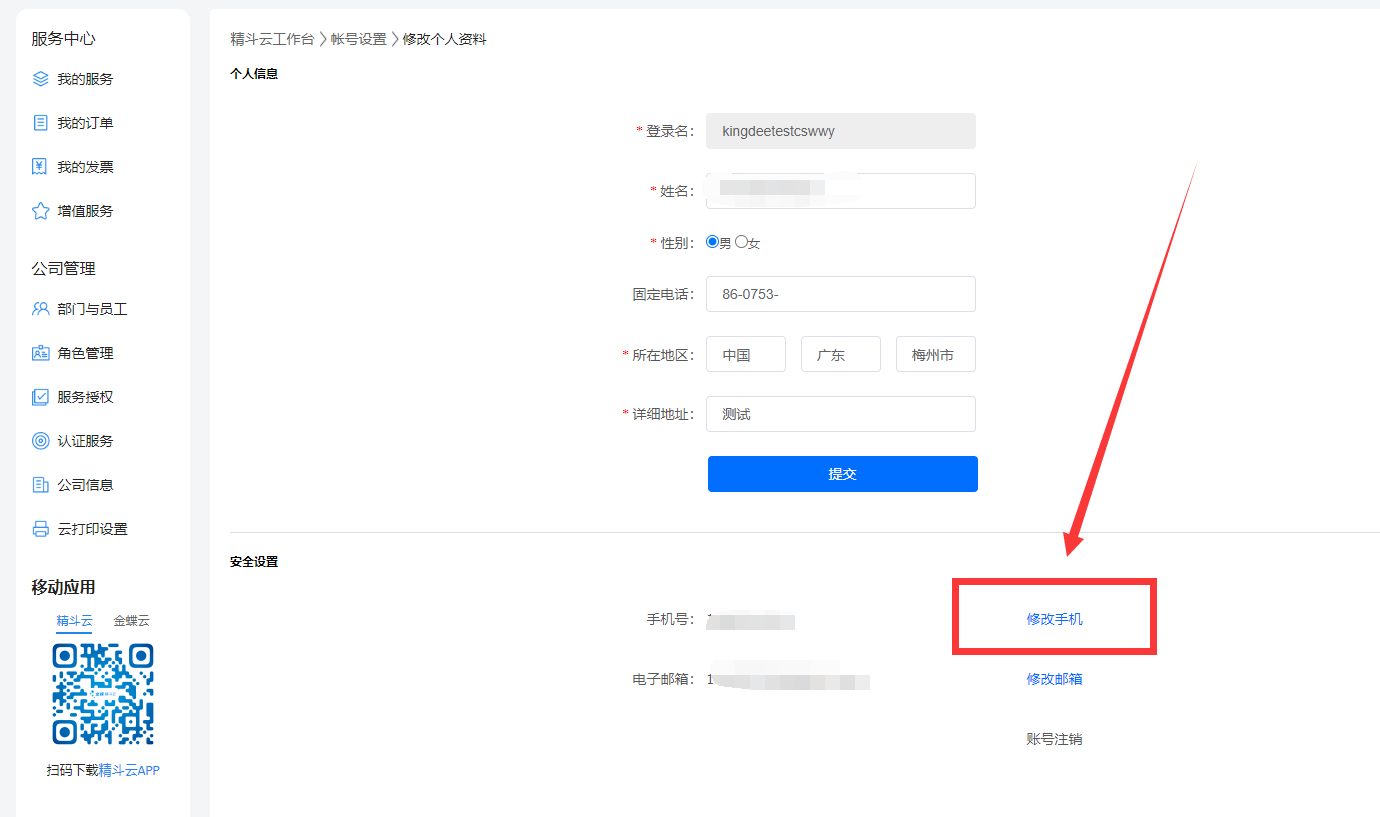The height and width of the screenshot is (817, 1380).
Task: Click the 我的订单 document icon
Action: point(40,122)
